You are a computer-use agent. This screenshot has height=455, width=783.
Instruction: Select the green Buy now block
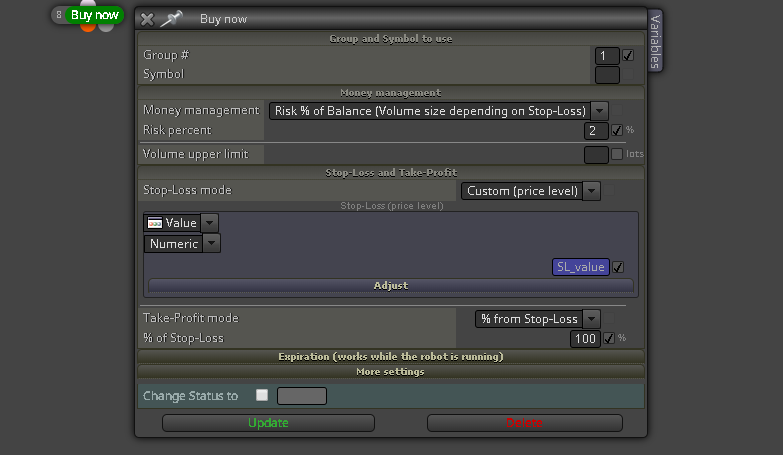click(94, 15)
